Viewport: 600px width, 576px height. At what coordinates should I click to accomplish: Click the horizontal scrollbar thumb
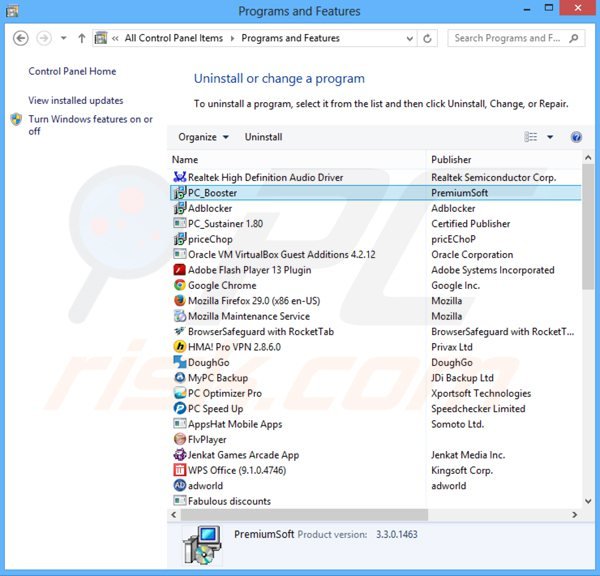point(304,515)
